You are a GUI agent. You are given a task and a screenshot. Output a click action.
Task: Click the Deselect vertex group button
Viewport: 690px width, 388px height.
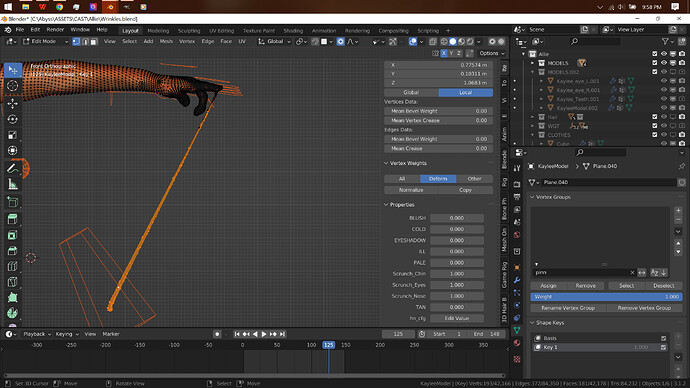click(x=664, y=286)
